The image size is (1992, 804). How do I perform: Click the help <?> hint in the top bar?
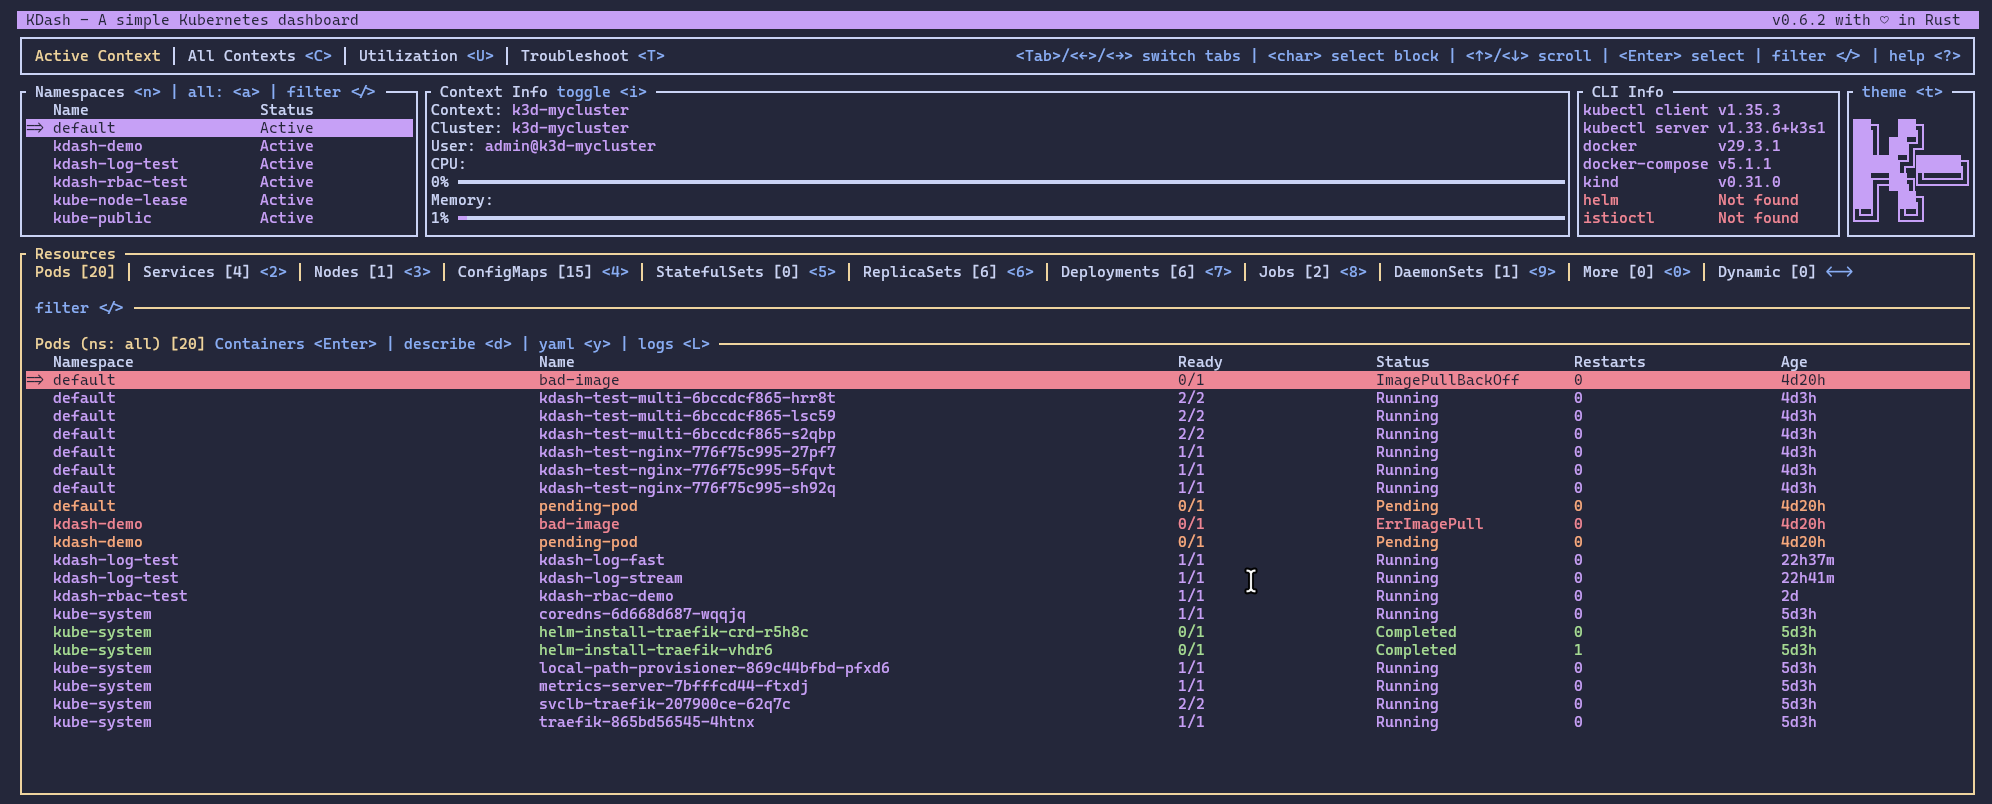(1924, 56)
